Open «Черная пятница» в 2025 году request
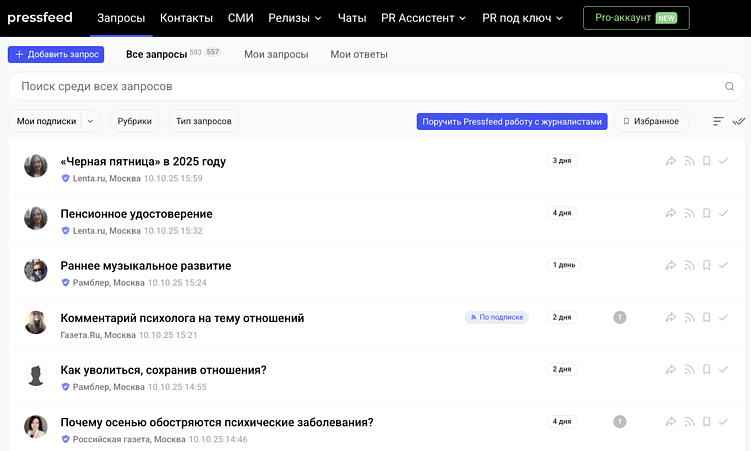The image size is (751, 451). point(143,161)
